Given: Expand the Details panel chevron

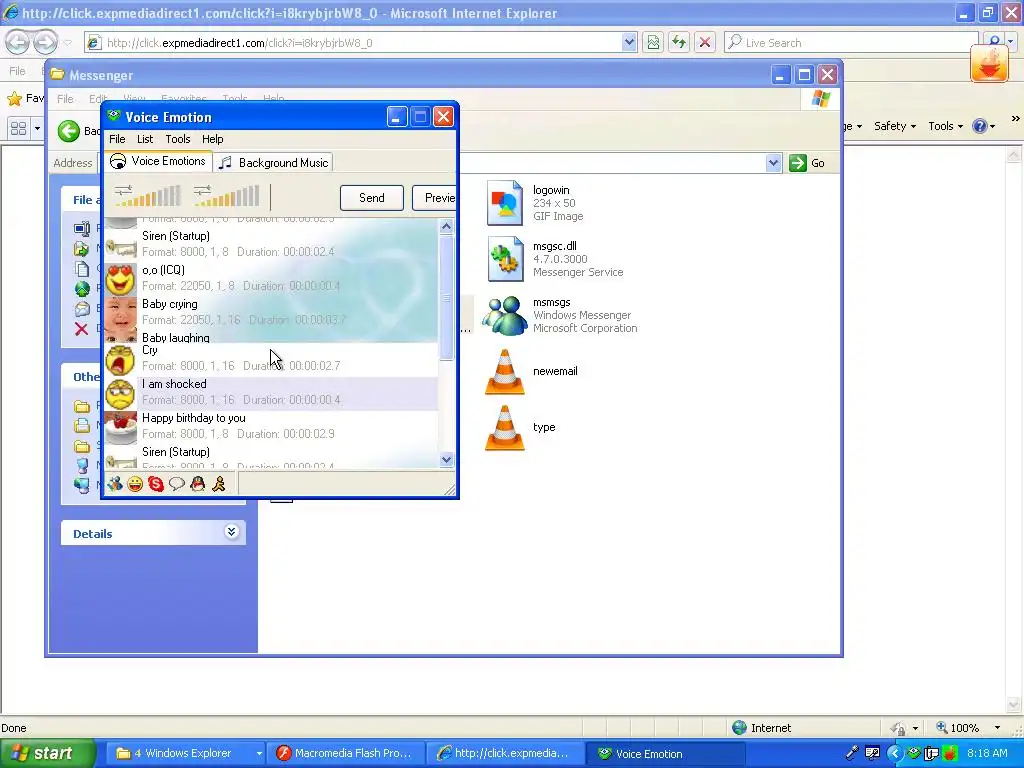Looking at the screenshot, I should (231, 532).
